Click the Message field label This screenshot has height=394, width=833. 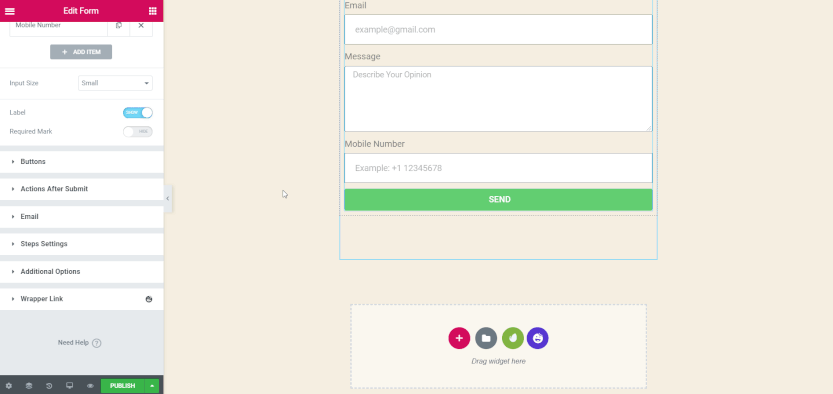pos(362,56)
